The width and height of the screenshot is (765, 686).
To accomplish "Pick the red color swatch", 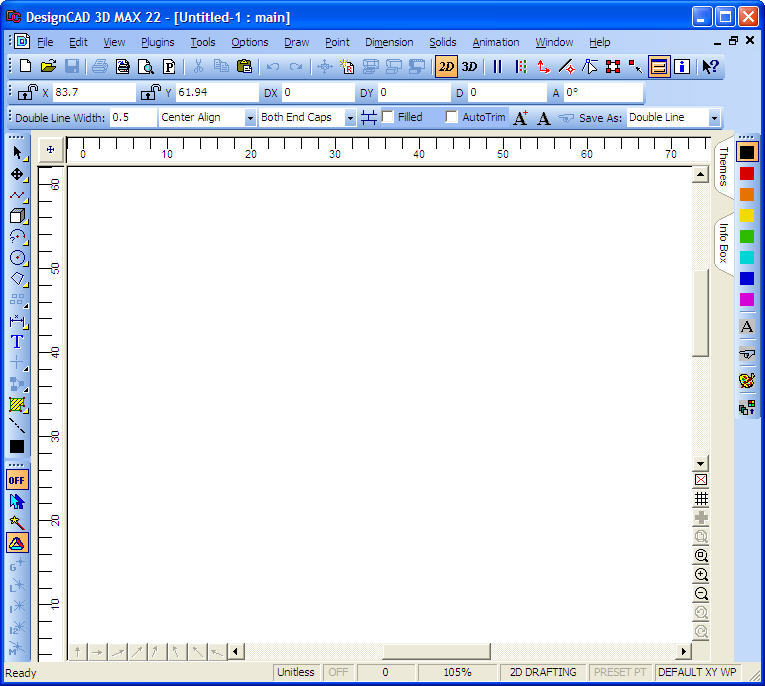I will [746, 174].
